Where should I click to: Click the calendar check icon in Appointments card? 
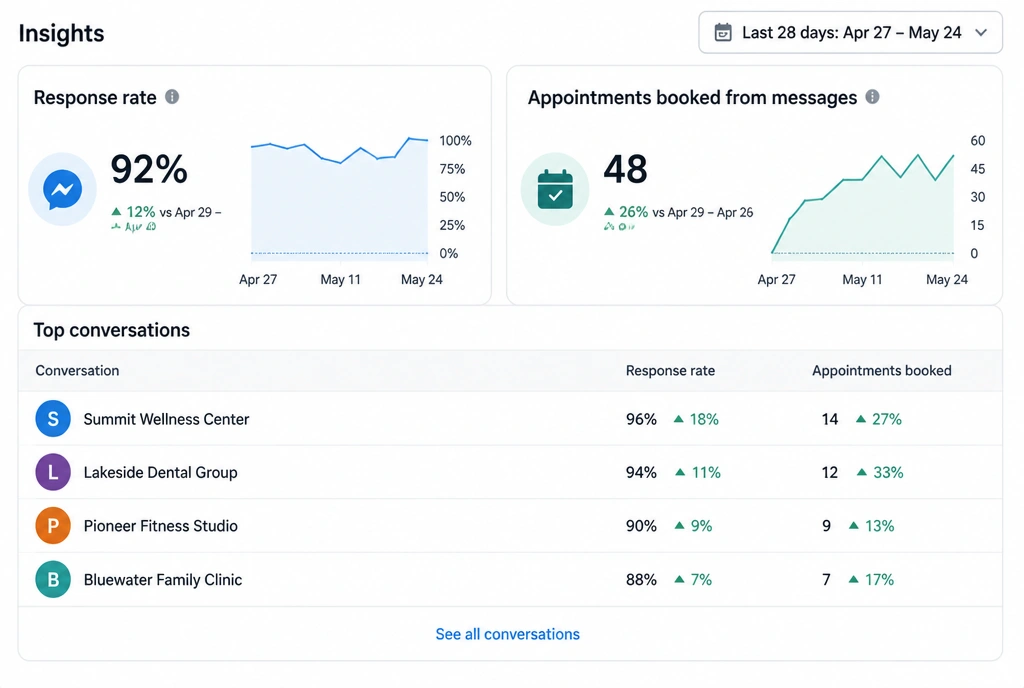[555, 189]
